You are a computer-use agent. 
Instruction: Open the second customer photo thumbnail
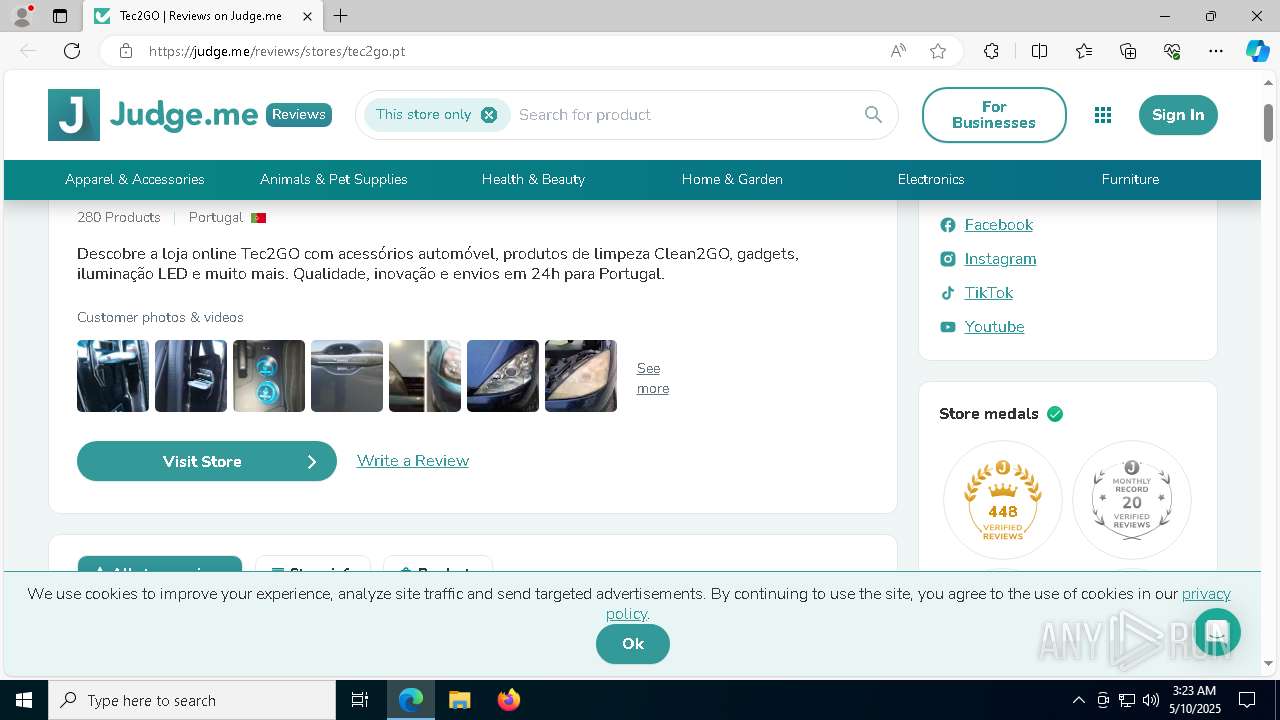pyautogui.click(x=191, y=376)
